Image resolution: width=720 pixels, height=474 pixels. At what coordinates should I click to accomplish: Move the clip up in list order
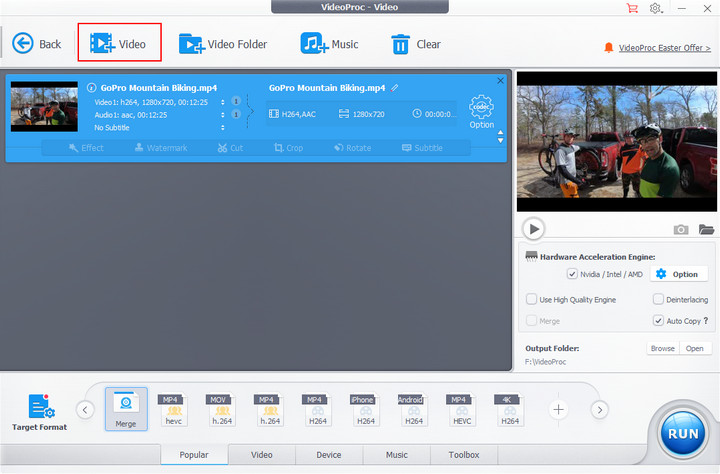point(500,132)
